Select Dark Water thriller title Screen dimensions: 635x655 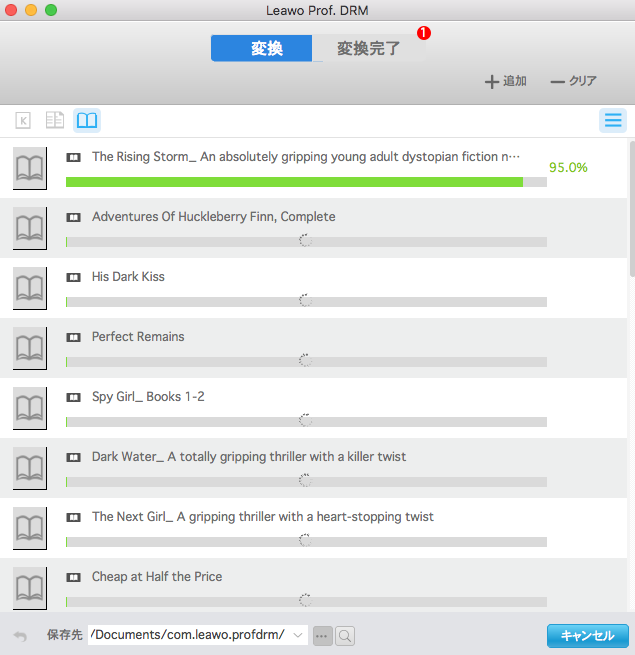click(249, 457)
